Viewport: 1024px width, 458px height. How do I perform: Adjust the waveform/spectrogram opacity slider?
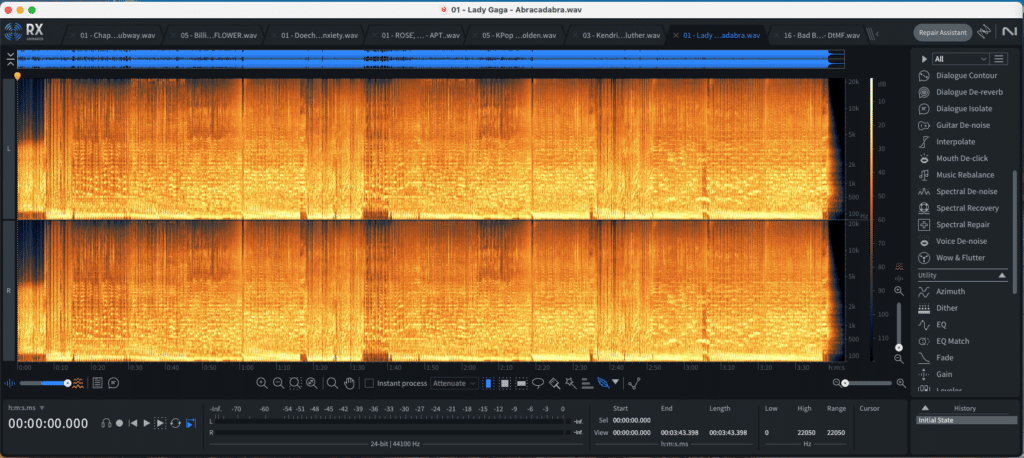click(x=44, y=384)
